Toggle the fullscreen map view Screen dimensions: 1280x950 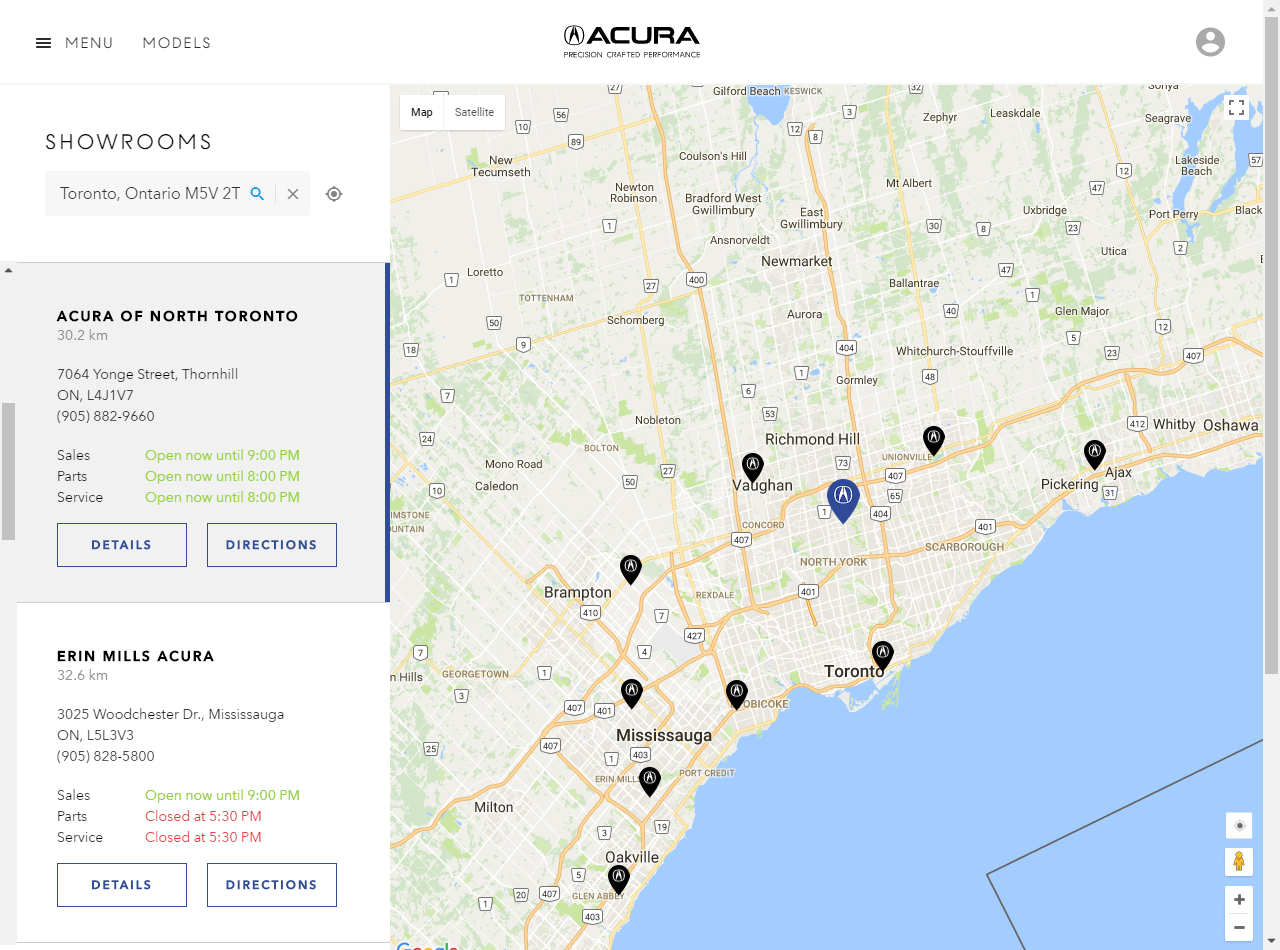(x=1237, y=107)
